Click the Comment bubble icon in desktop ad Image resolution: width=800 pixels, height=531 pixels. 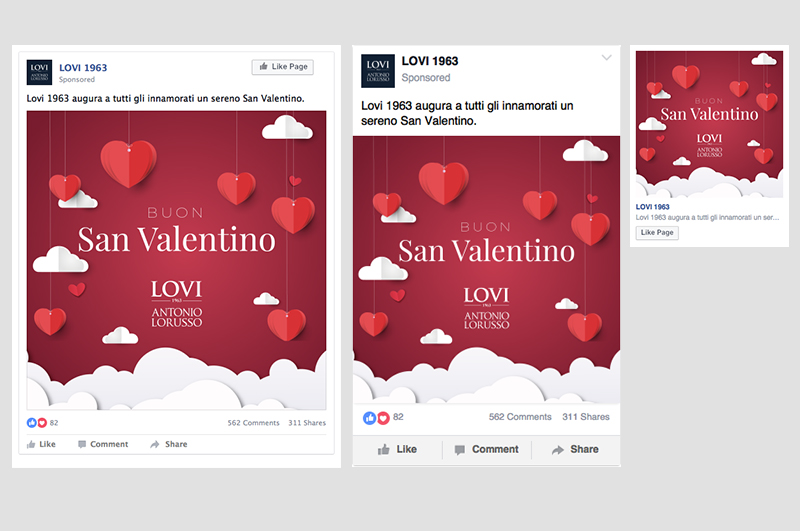point(82,444)
